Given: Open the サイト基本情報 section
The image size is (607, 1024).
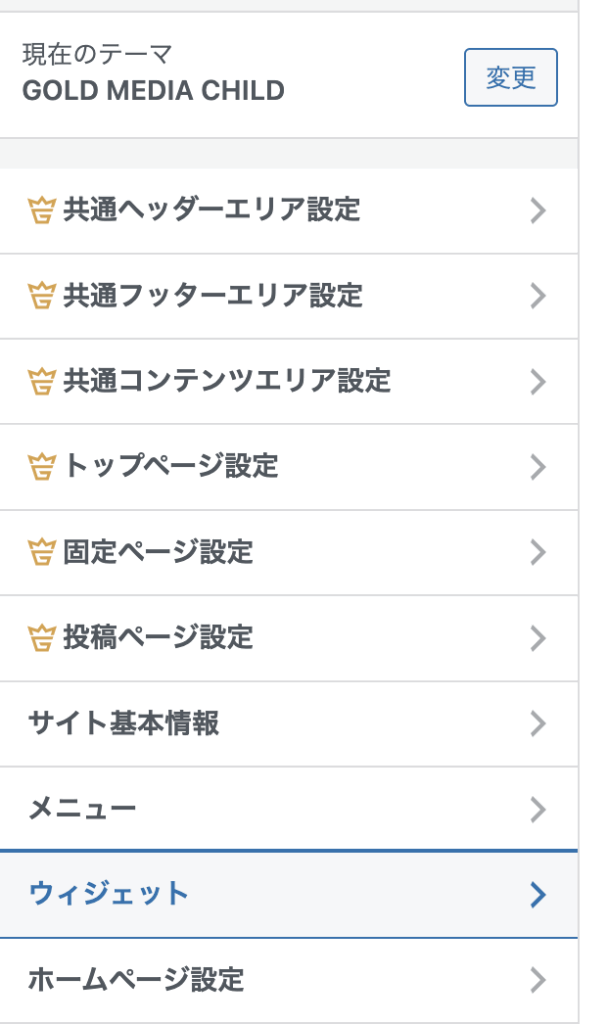Looking at the screenshot, I should click(x=124, y=723).
